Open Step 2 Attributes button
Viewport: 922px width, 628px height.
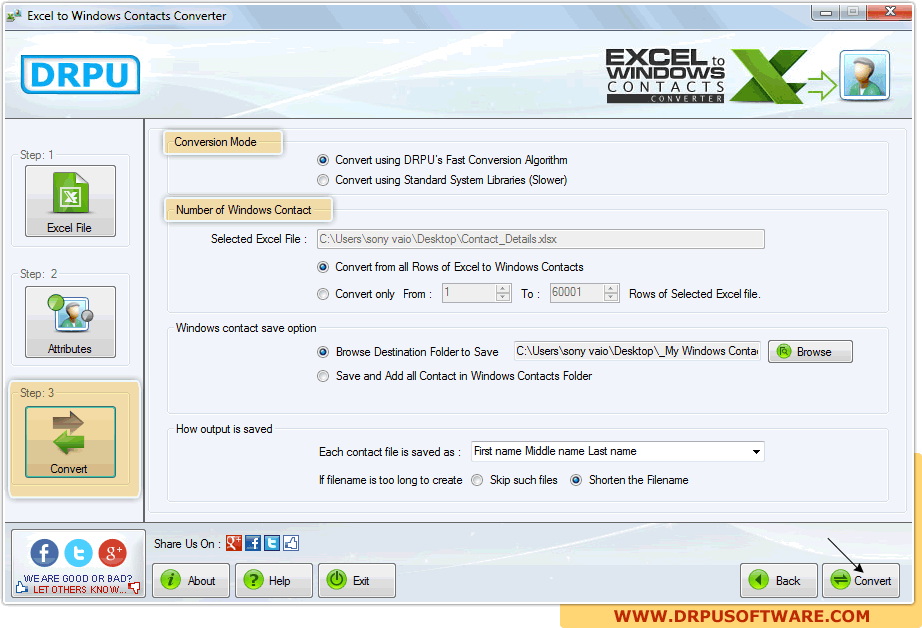click(70, 322)
